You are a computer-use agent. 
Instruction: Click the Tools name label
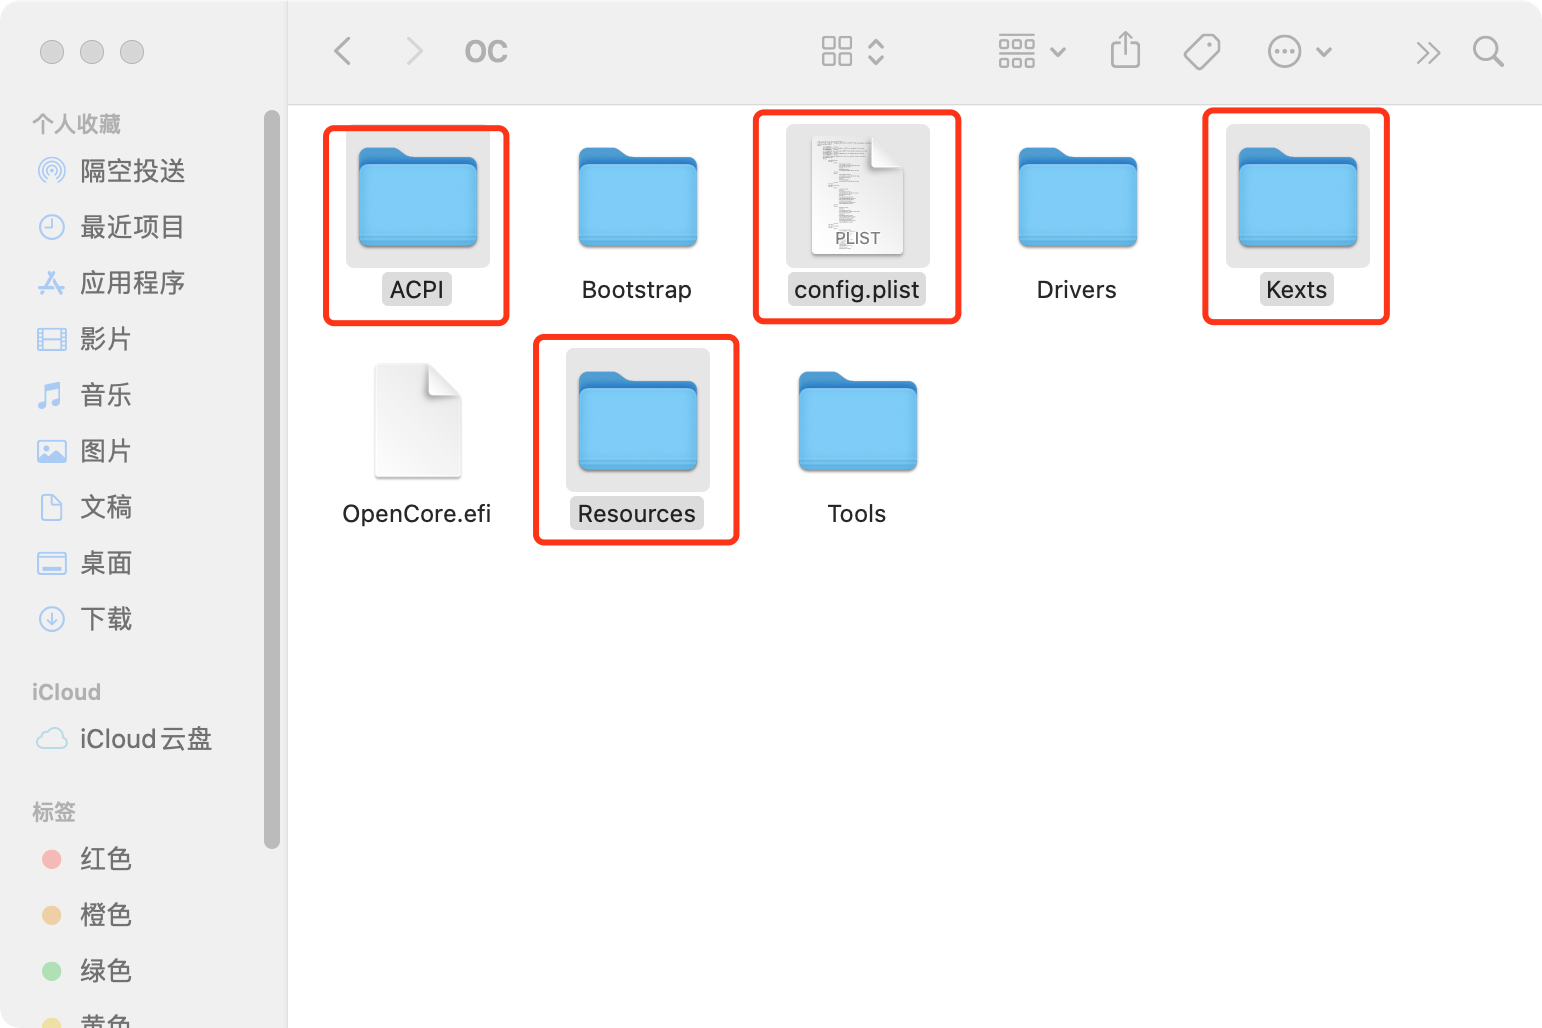click(857, 514)
